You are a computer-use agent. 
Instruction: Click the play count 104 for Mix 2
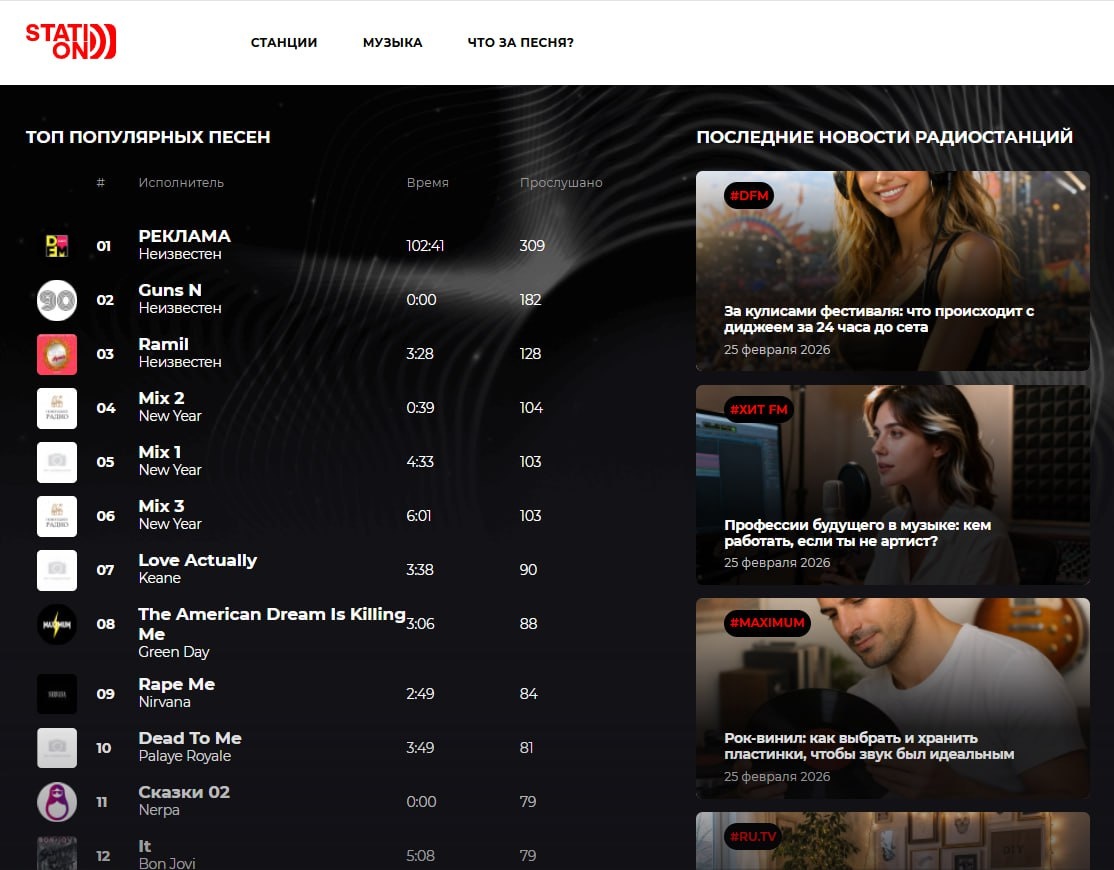pyautogui.click(x=531, y=408)
